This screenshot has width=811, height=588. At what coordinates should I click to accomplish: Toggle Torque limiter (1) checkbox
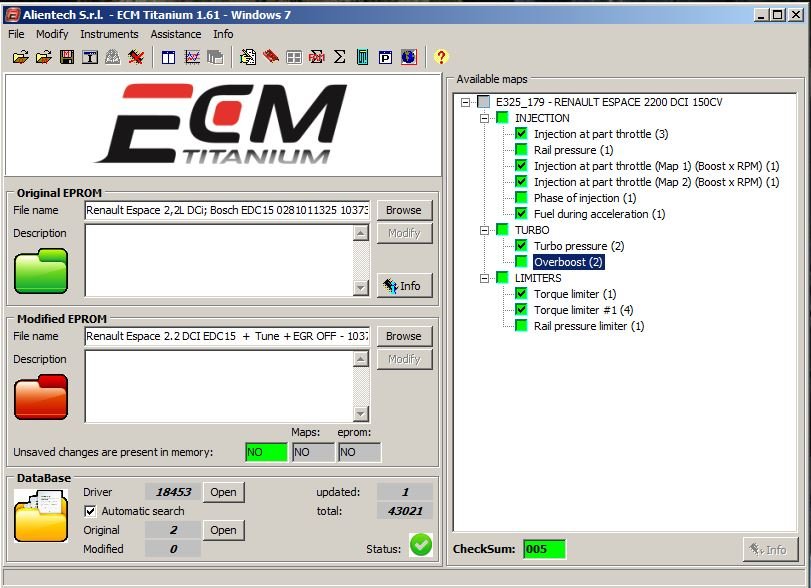[x=521, y=294]
